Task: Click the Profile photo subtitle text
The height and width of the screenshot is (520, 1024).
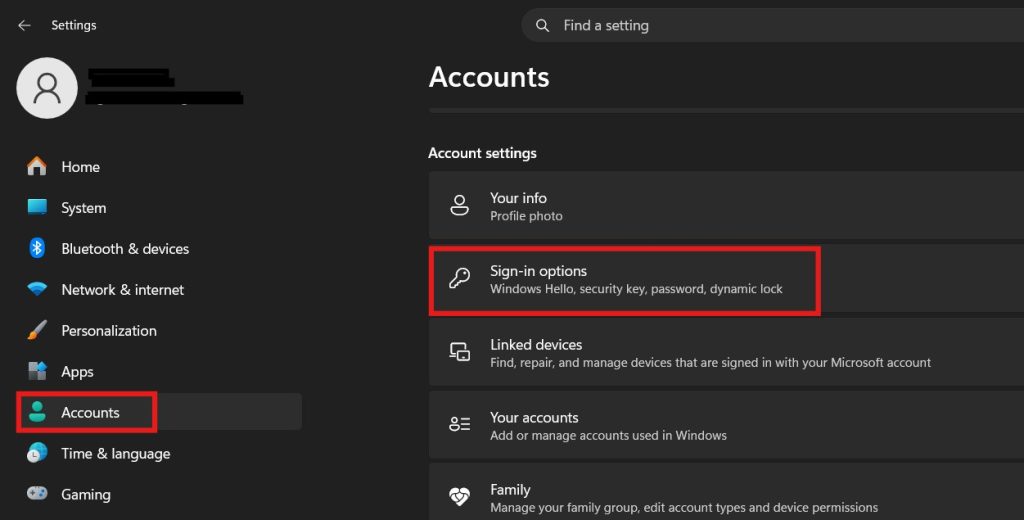Action: pos(526,216)
